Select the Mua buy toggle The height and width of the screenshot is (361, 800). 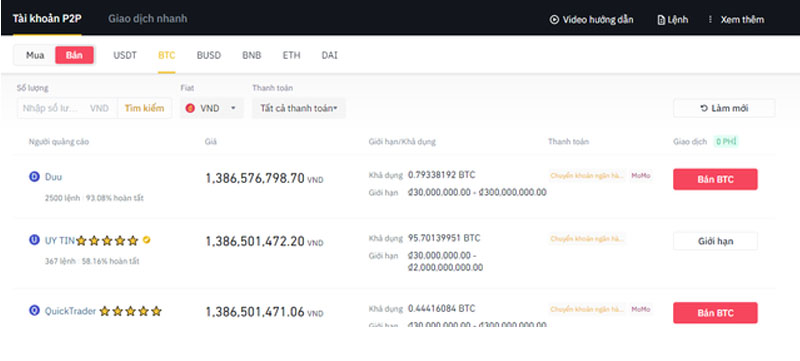(x=35, y=55)
